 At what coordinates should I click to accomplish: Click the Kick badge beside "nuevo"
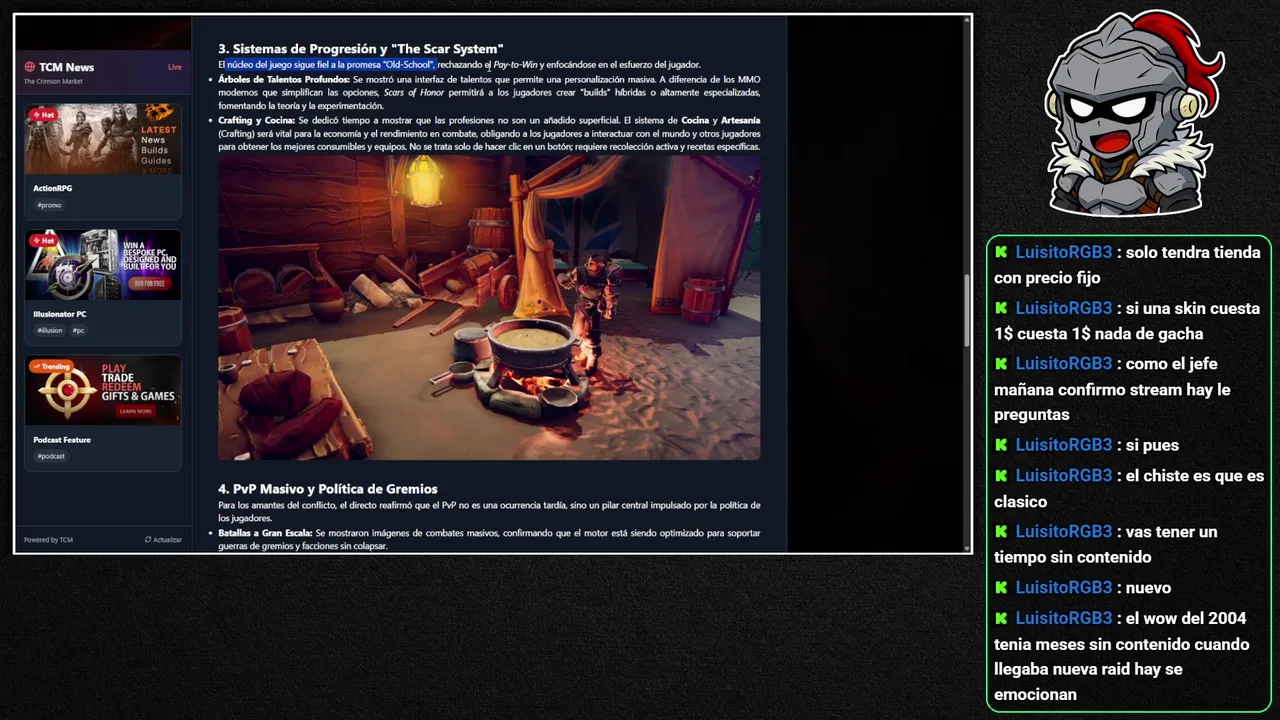[1001, 588]
